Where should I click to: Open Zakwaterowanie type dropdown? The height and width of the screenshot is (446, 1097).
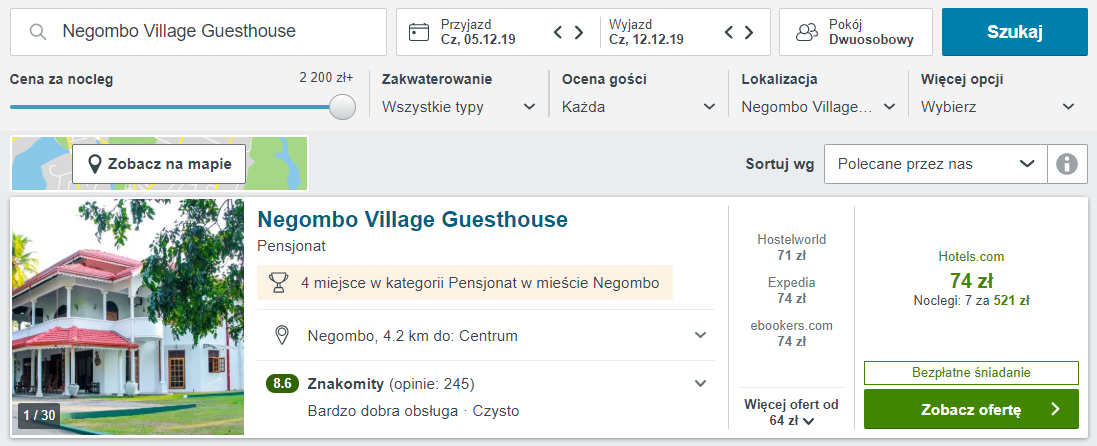[x=460, y=107]
